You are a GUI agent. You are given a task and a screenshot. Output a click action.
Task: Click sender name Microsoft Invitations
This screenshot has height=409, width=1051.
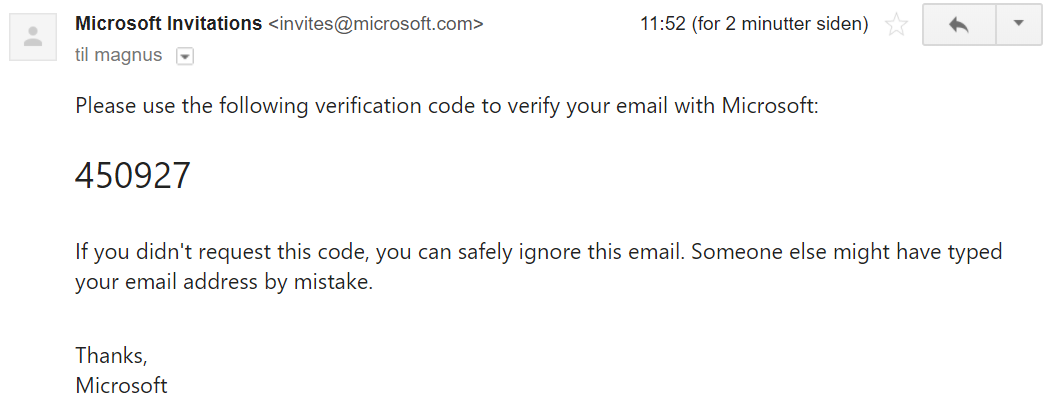(169, 24)
